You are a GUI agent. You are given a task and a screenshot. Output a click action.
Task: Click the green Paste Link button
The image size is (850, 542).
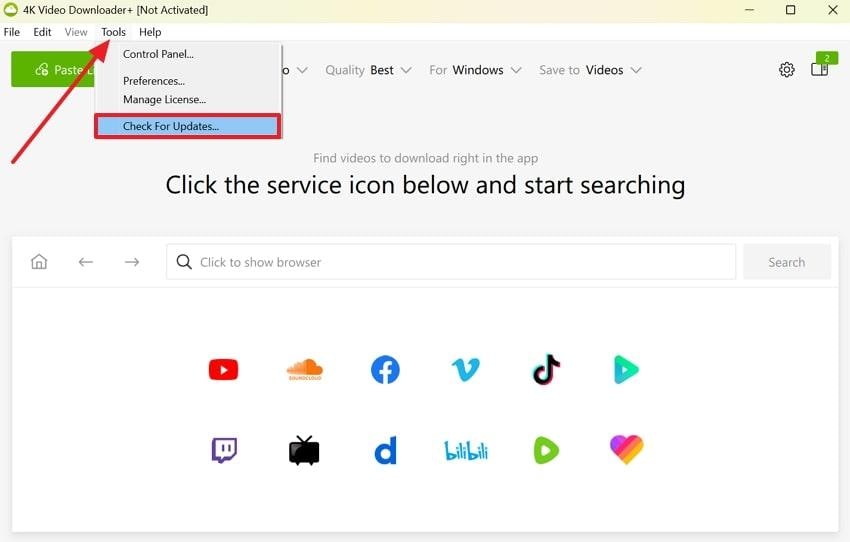pyautogui.click(x=53, y=69)
